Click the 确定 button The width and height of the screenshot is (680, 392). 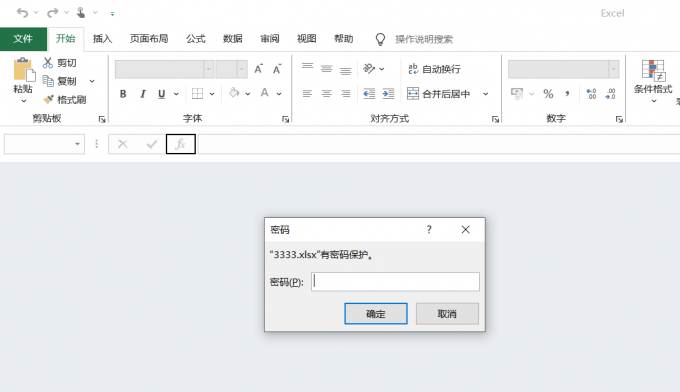(x=376, y=314)
